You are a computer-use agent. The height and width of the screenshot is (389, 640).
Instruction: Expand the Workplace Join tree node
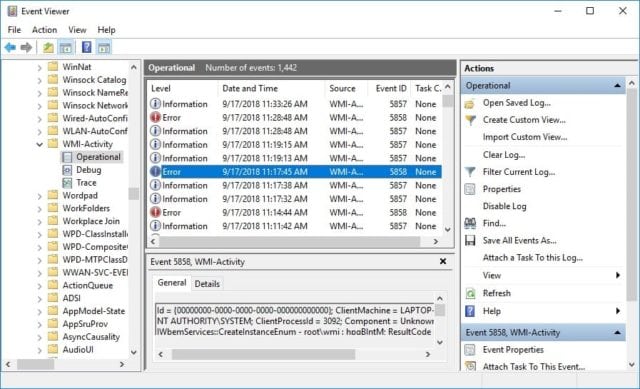40,222
